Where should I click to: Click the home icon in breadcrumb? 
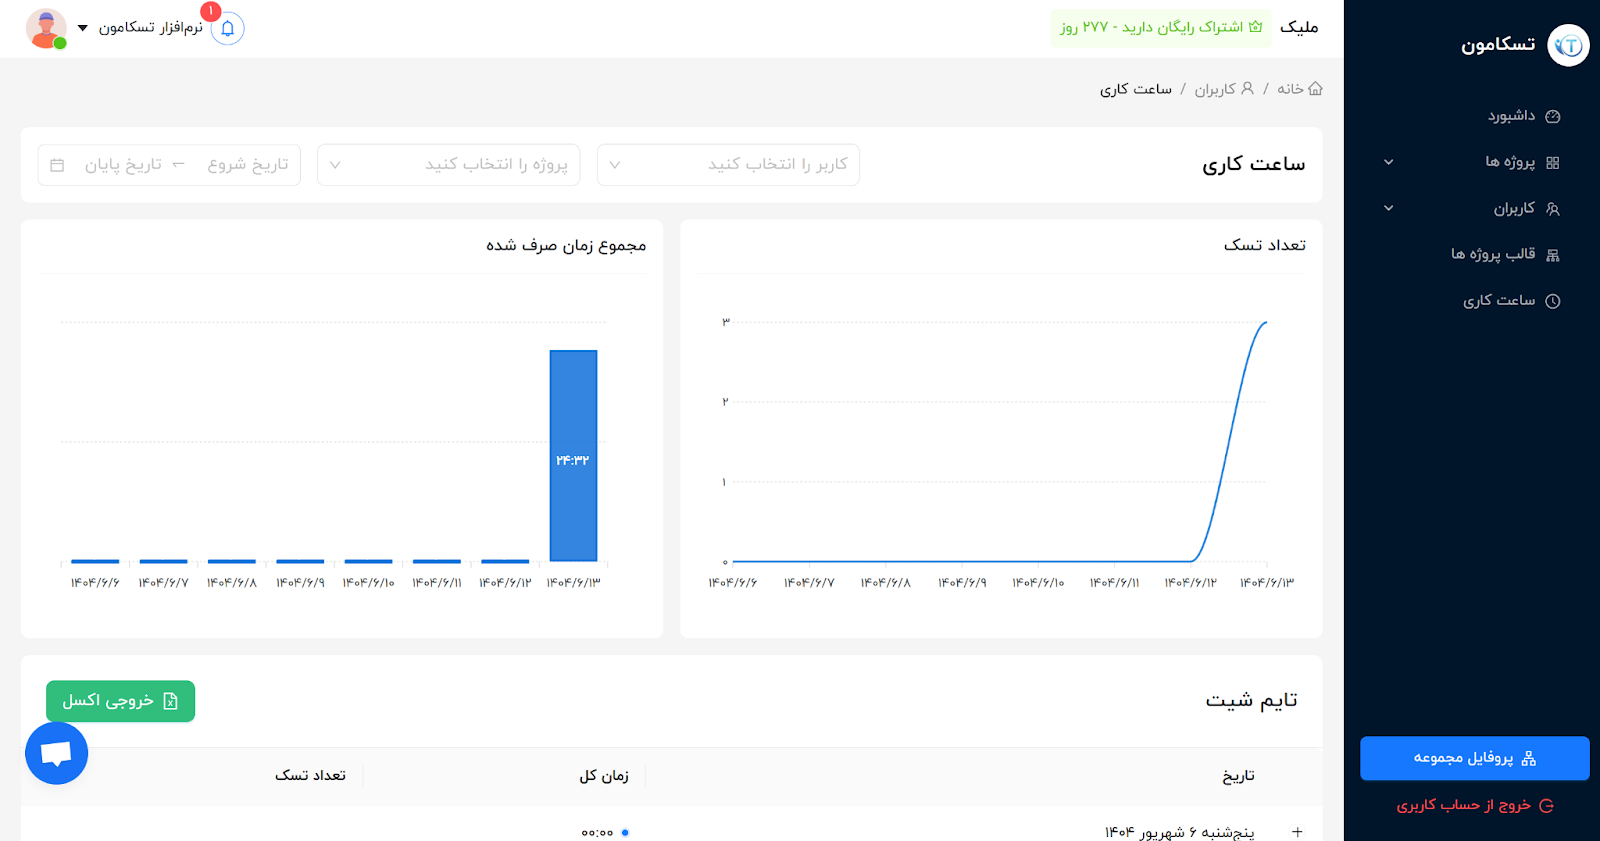click(1315, 89)
